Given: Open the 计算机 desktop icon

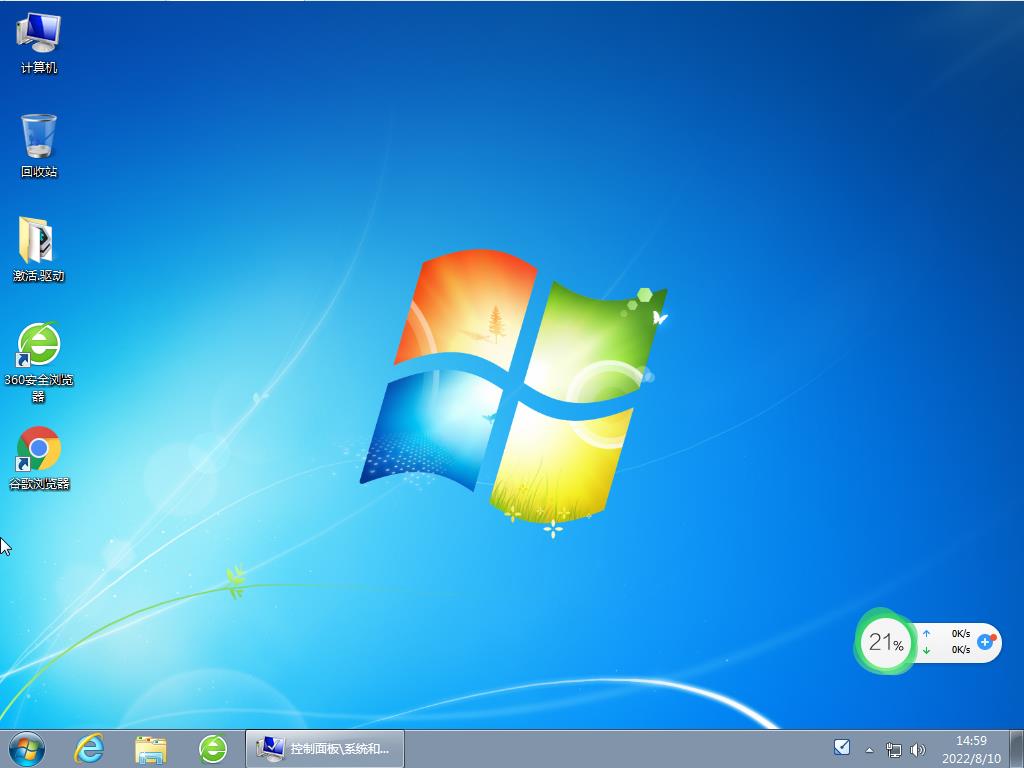Looking at the screenshot, I should coord(37,40).
